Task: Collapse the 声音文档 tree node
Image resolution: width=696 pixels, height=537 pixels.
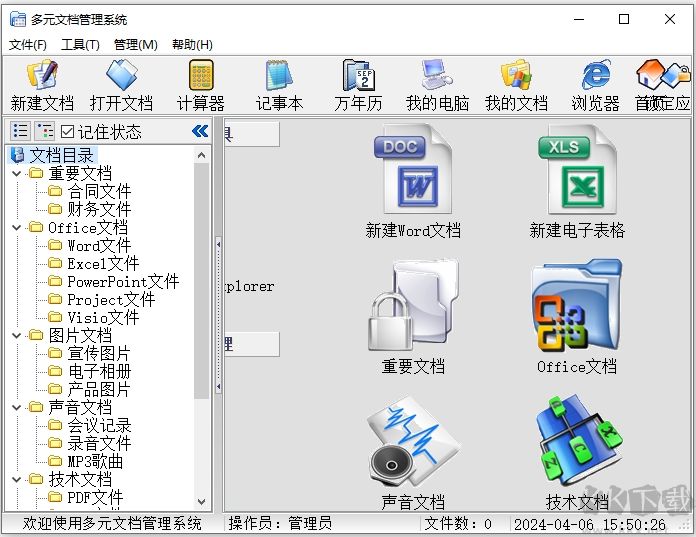Action: pos(17,407)
